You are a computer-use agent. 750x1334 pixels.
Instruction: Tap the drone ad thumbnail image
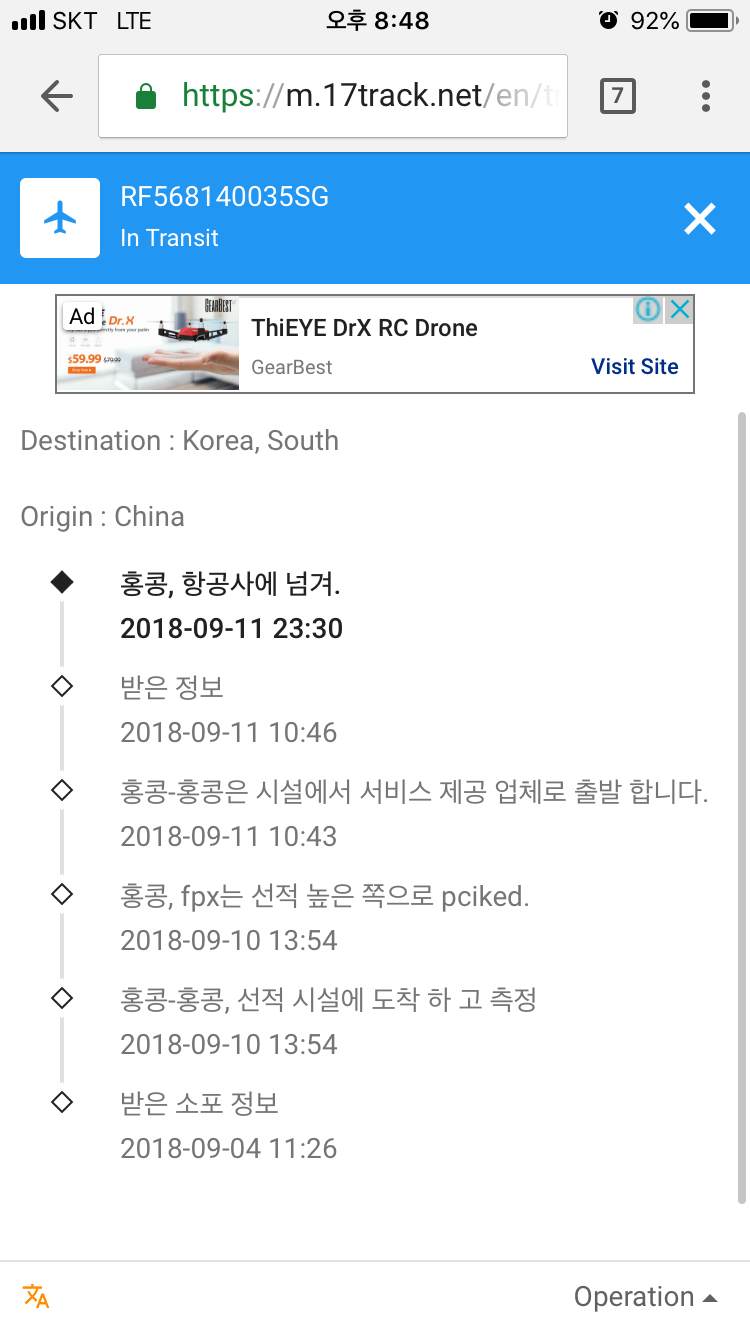(150, 343)
